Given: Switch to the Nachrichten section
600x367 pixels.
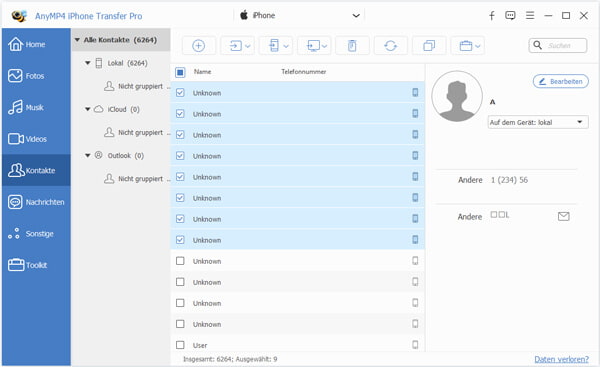Looking at the screenshot, I should [36, 202].
